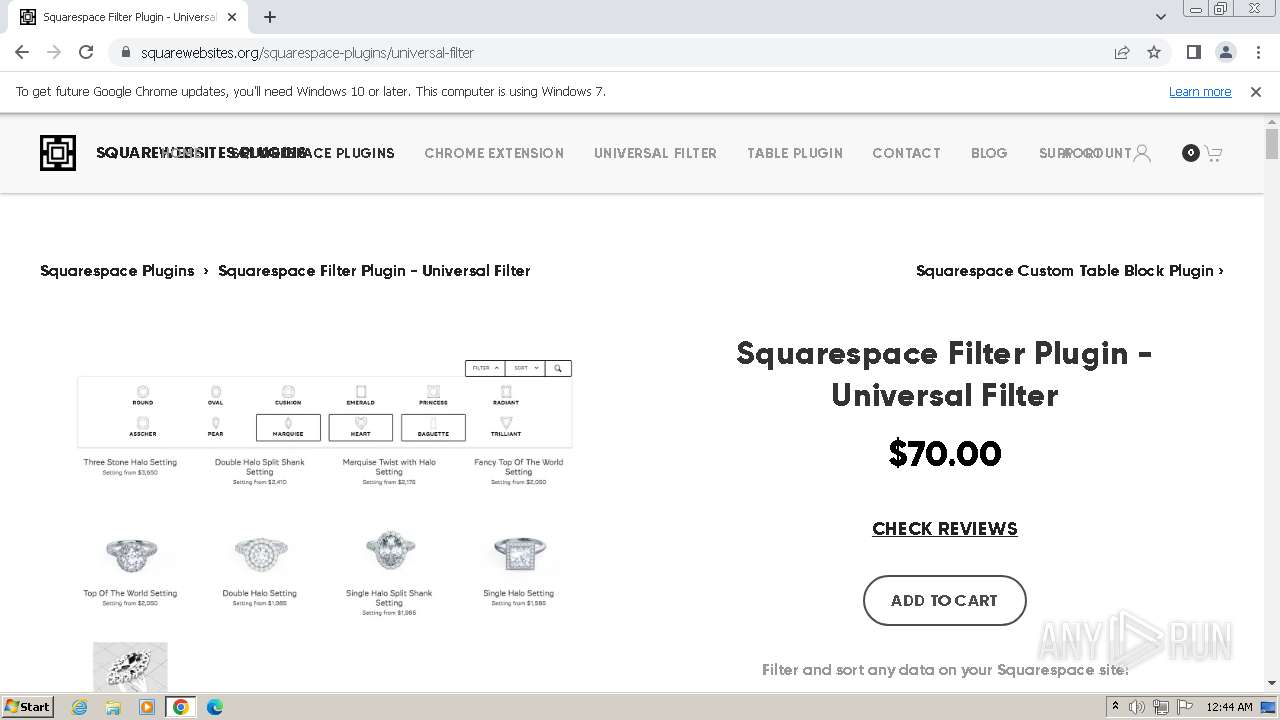Screen dimensions: 1280x720
Task: Bookmark this page with the star
Action: click(x=1154, y=52)
